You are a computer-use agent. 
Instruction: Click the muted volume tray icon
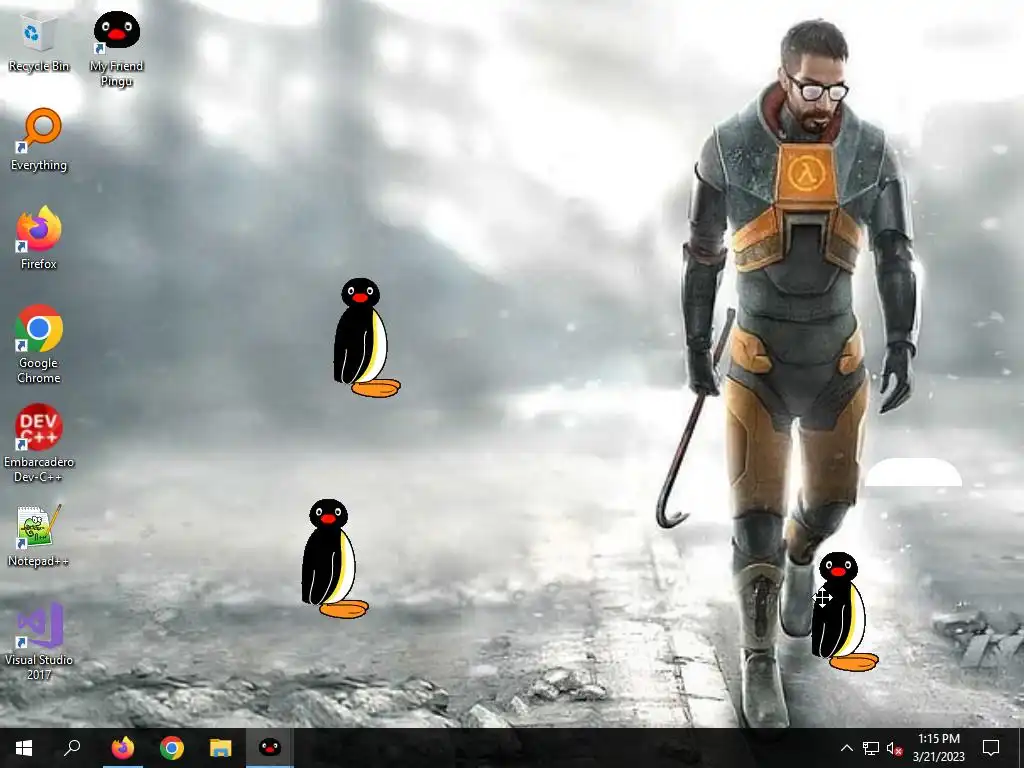tap(895, 748)
